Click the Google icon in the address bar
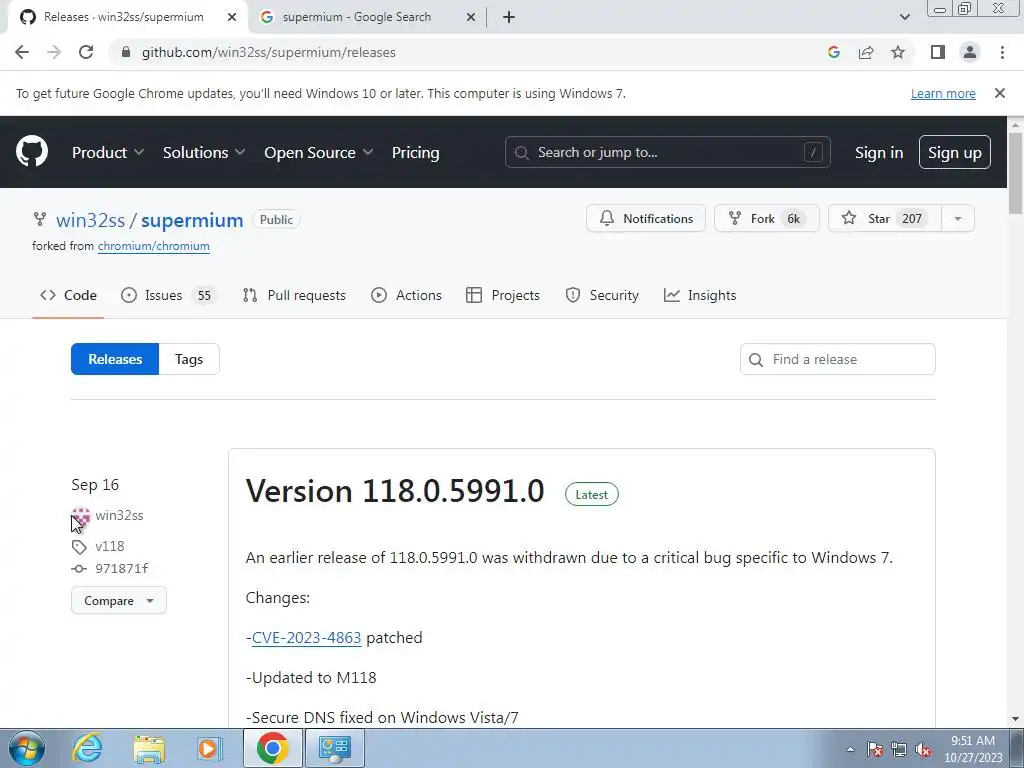 (x=833, y=52)
